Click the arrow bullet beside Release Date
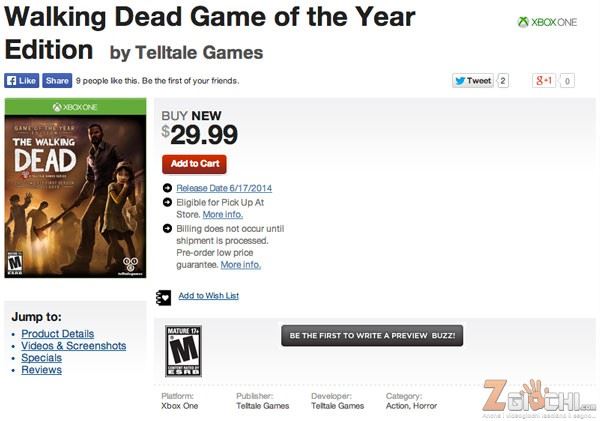600x421 pixels. click(x=167, y=188)
